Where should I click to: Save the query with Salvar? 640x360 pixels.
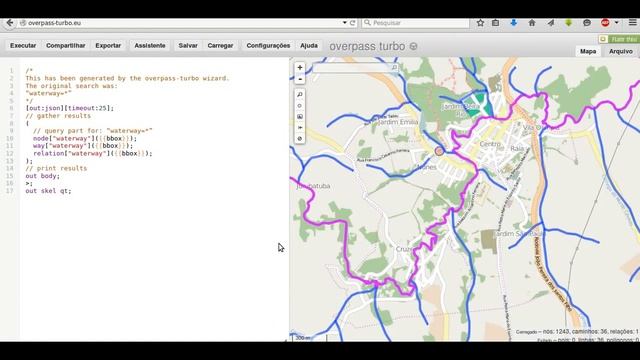[x=188, y=46]
